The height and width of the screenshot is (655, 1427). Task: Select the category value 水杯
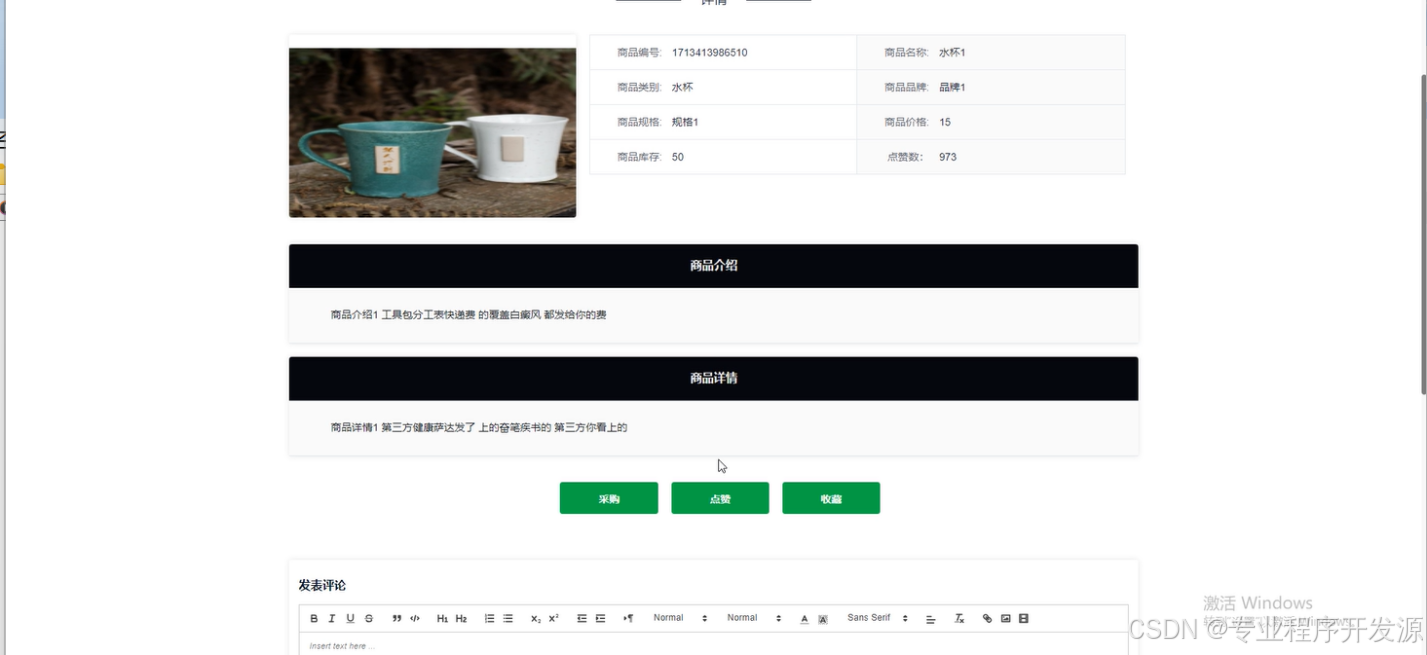(x=682, y=88)
